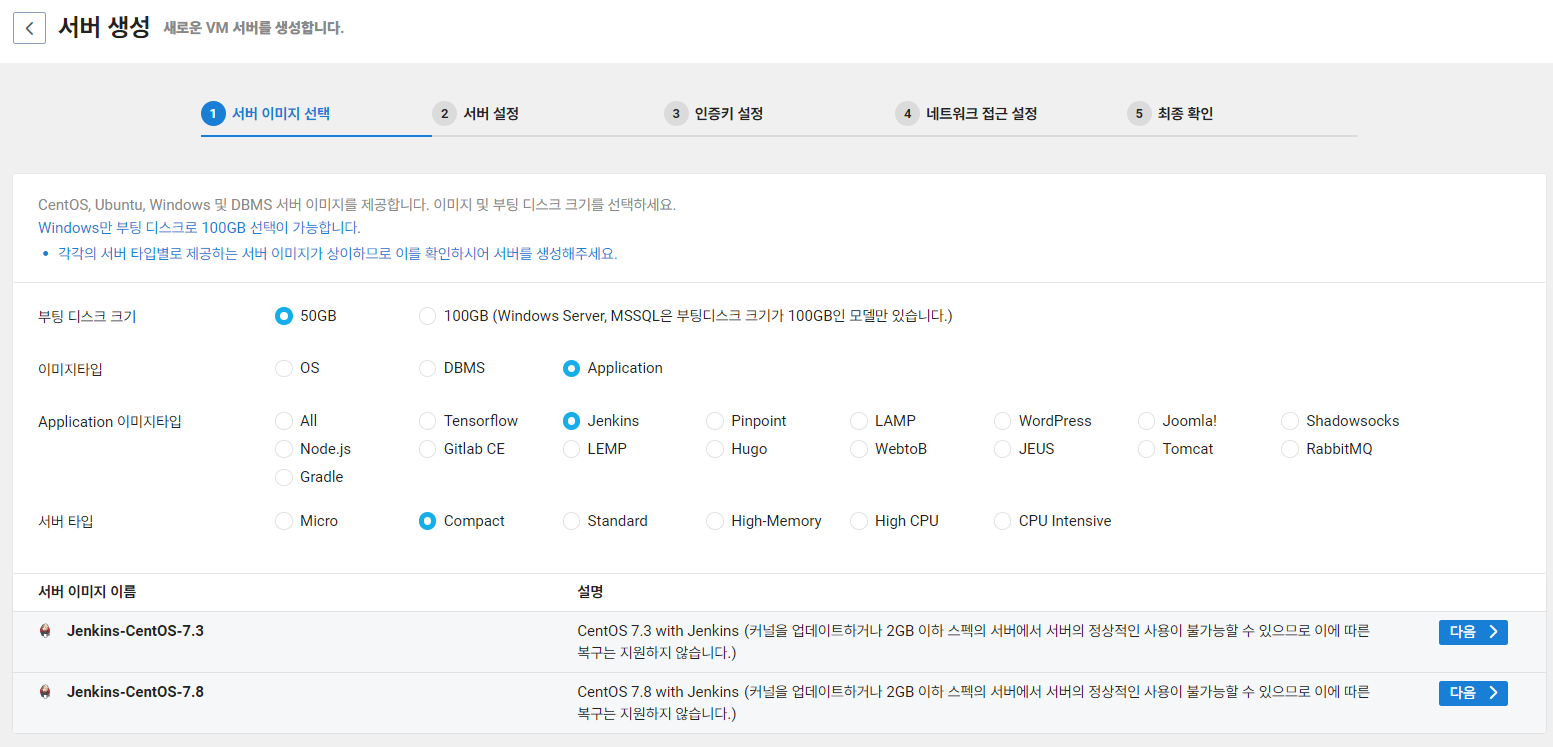Click the Jenkins-CentOS-7.8 image name

coord(135,692)
